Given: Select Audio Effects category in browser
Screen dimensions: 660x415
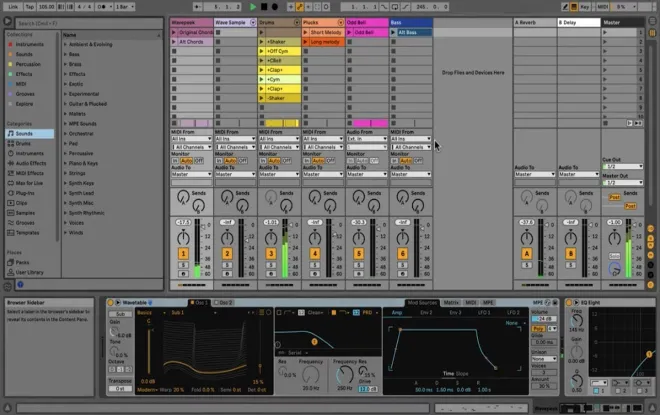Looking at the screenshot, I should coord(30,163).
